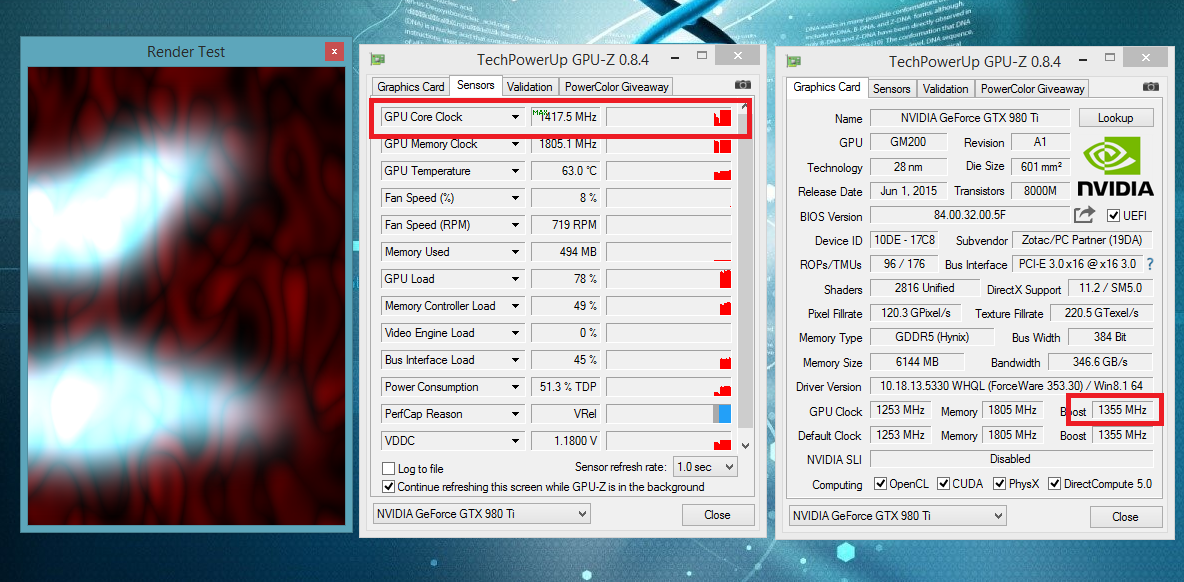The width and height of the screenshot is (1184, 582).
Task: Open PowerColor Giveaway tab in right GPU-Z window
Action: (x=1032, y=88)
